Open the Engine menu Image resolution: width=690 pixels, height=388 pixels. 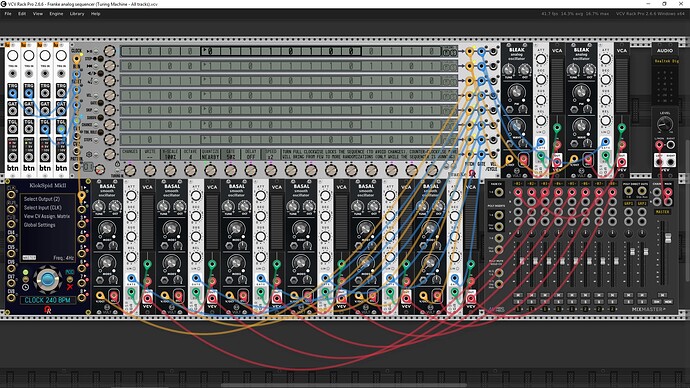click(56, 14)
